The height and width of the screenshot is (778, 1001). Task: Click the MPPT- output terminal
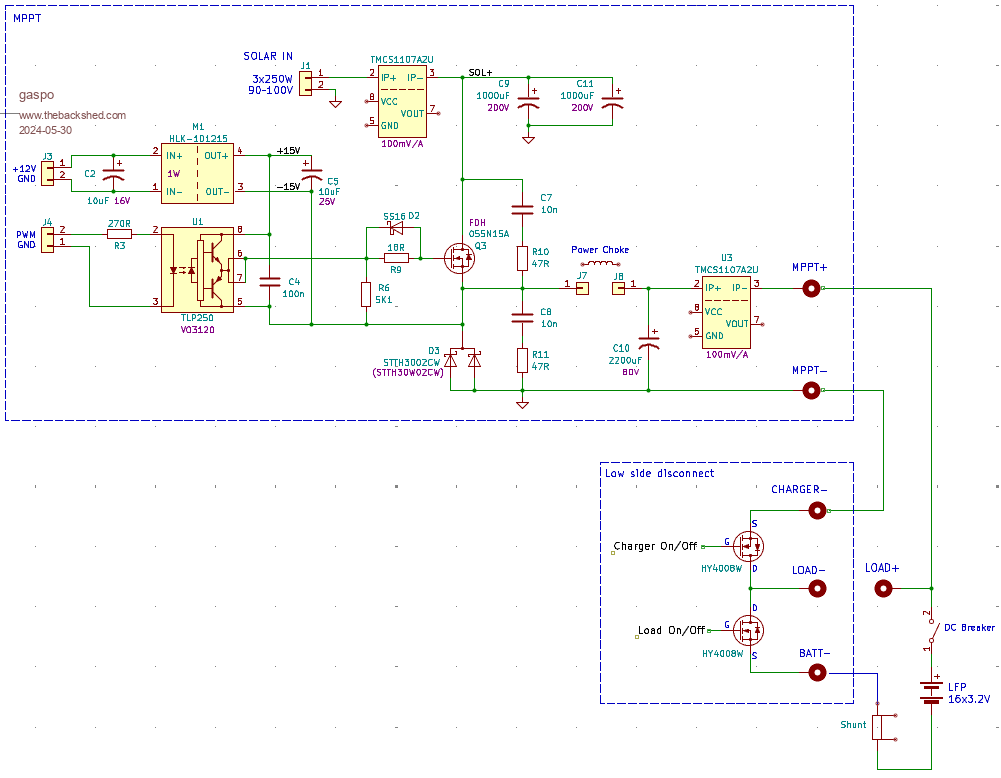tap(812, 390)
